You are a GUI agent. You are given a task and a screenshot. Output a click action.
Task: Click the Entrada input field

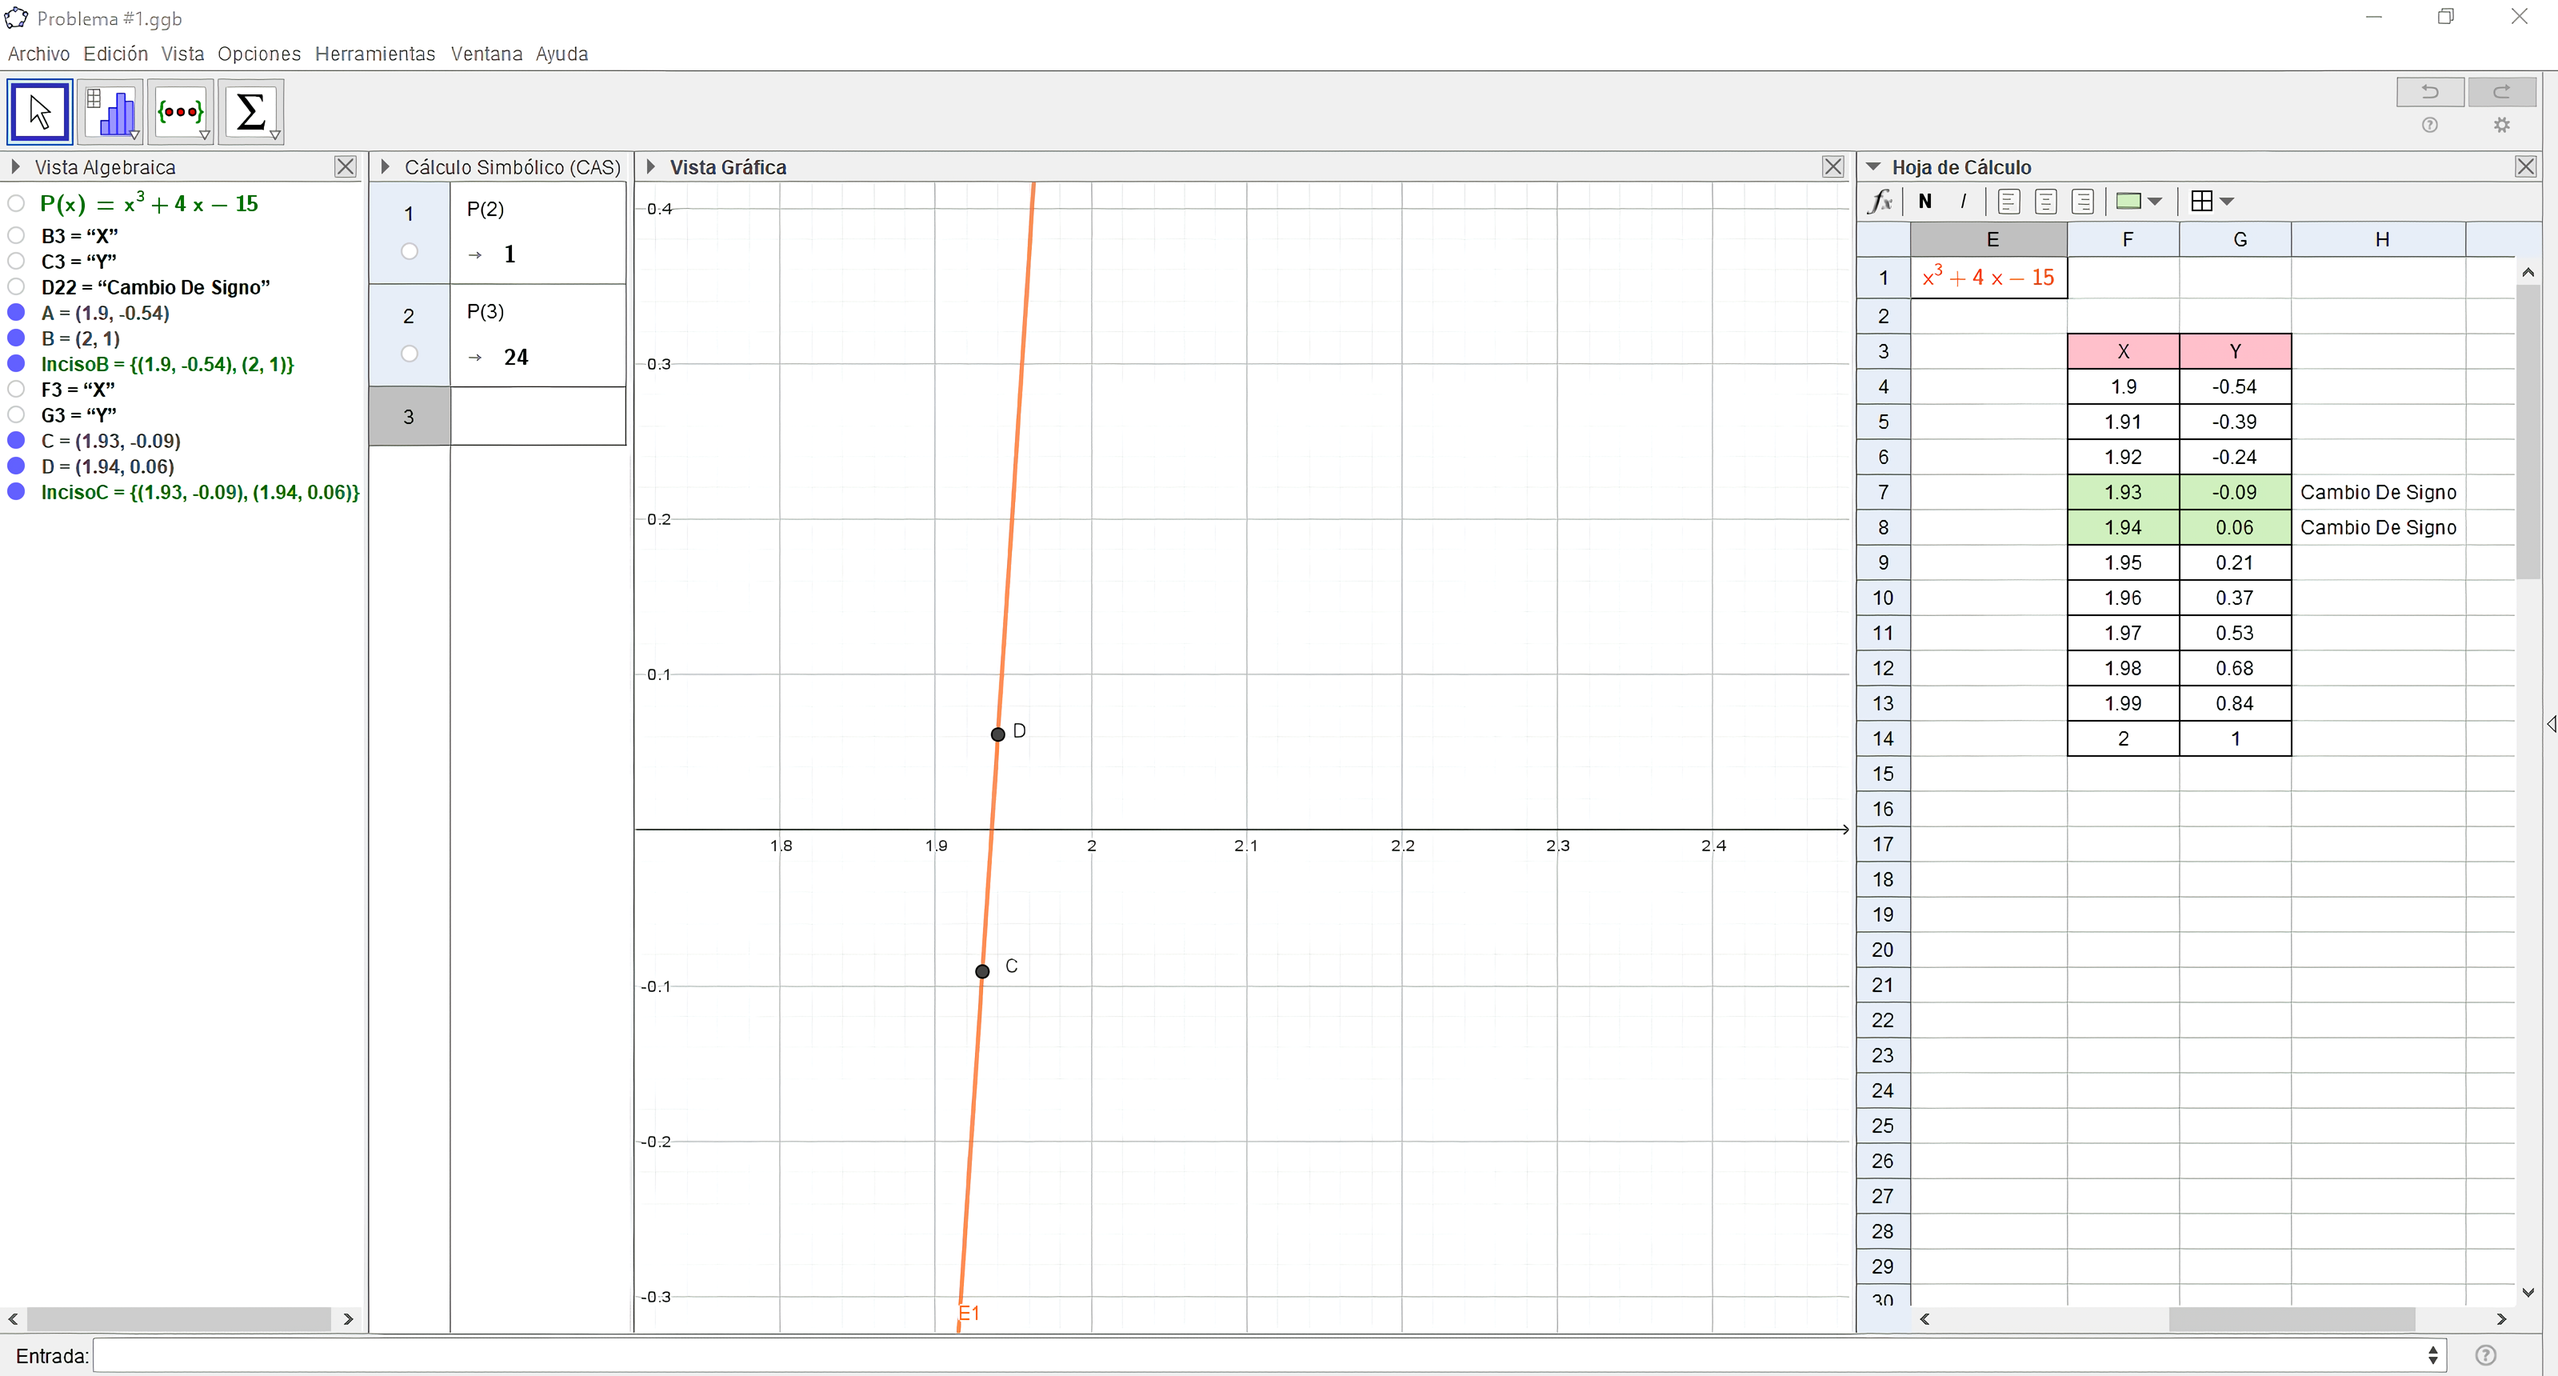point(1260,1356)
